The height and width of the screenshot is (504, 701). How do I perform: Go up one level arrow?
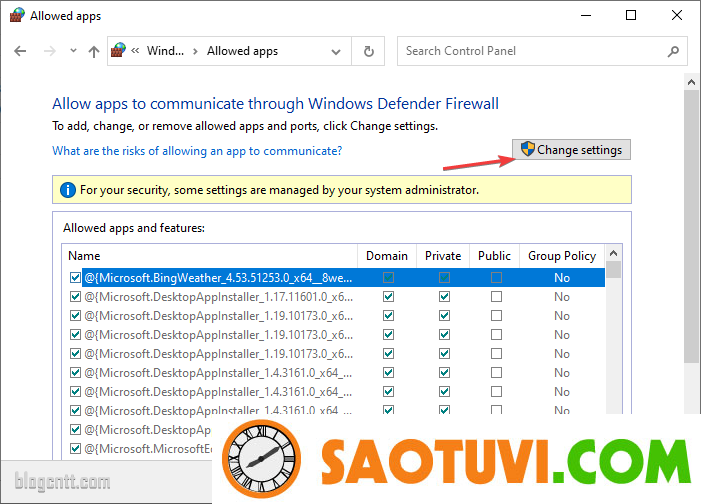(94, 51)
